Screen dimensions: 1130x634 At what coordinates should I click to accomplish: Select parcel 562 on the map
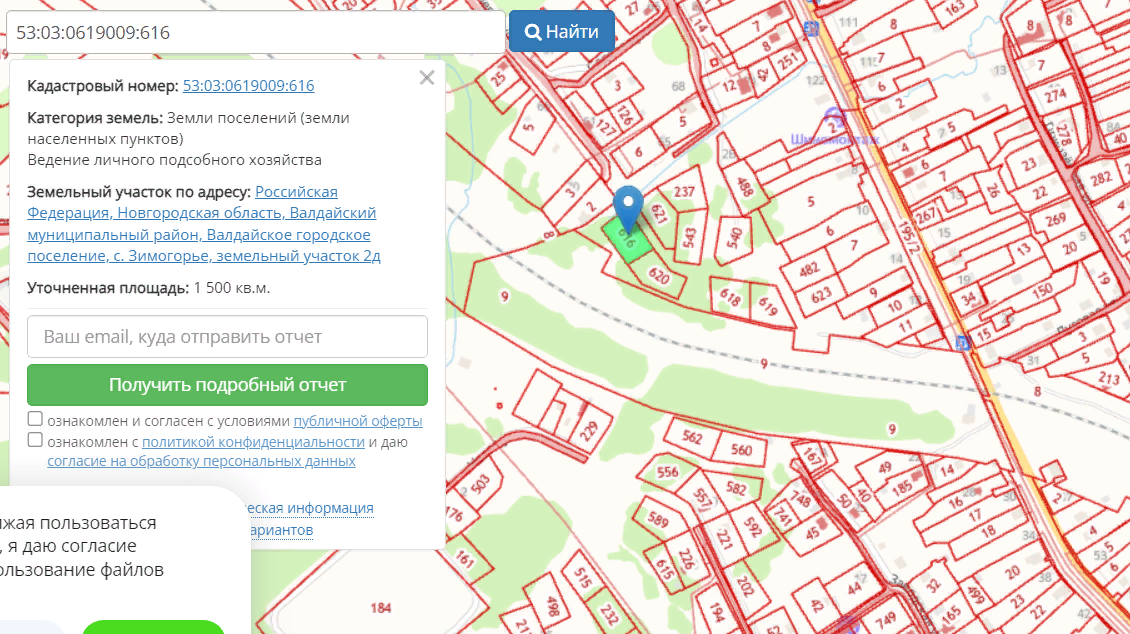692,437
